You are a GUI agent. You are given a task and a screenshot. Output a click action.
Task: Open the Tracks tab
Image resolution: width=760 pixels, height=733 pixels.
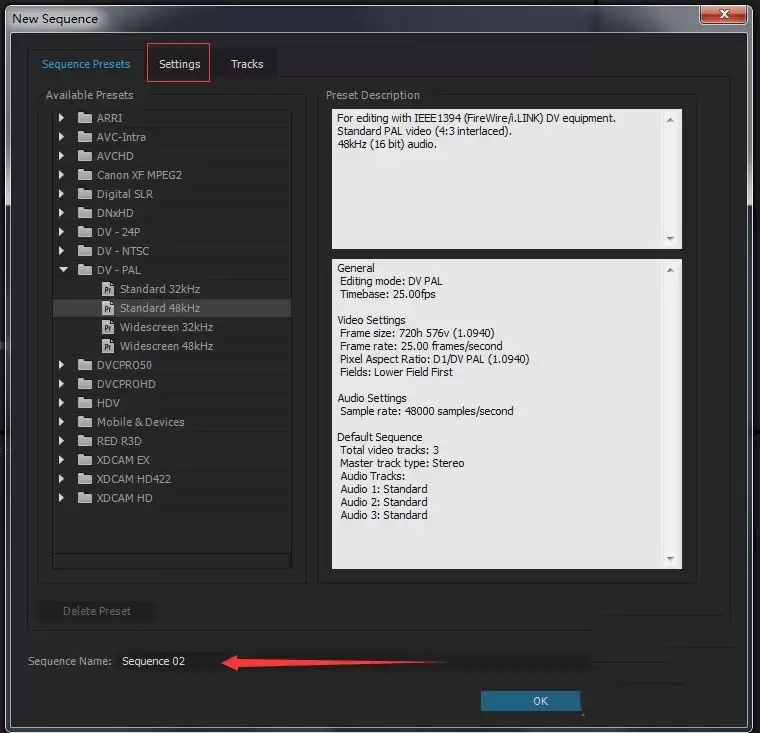pos(247,64)
